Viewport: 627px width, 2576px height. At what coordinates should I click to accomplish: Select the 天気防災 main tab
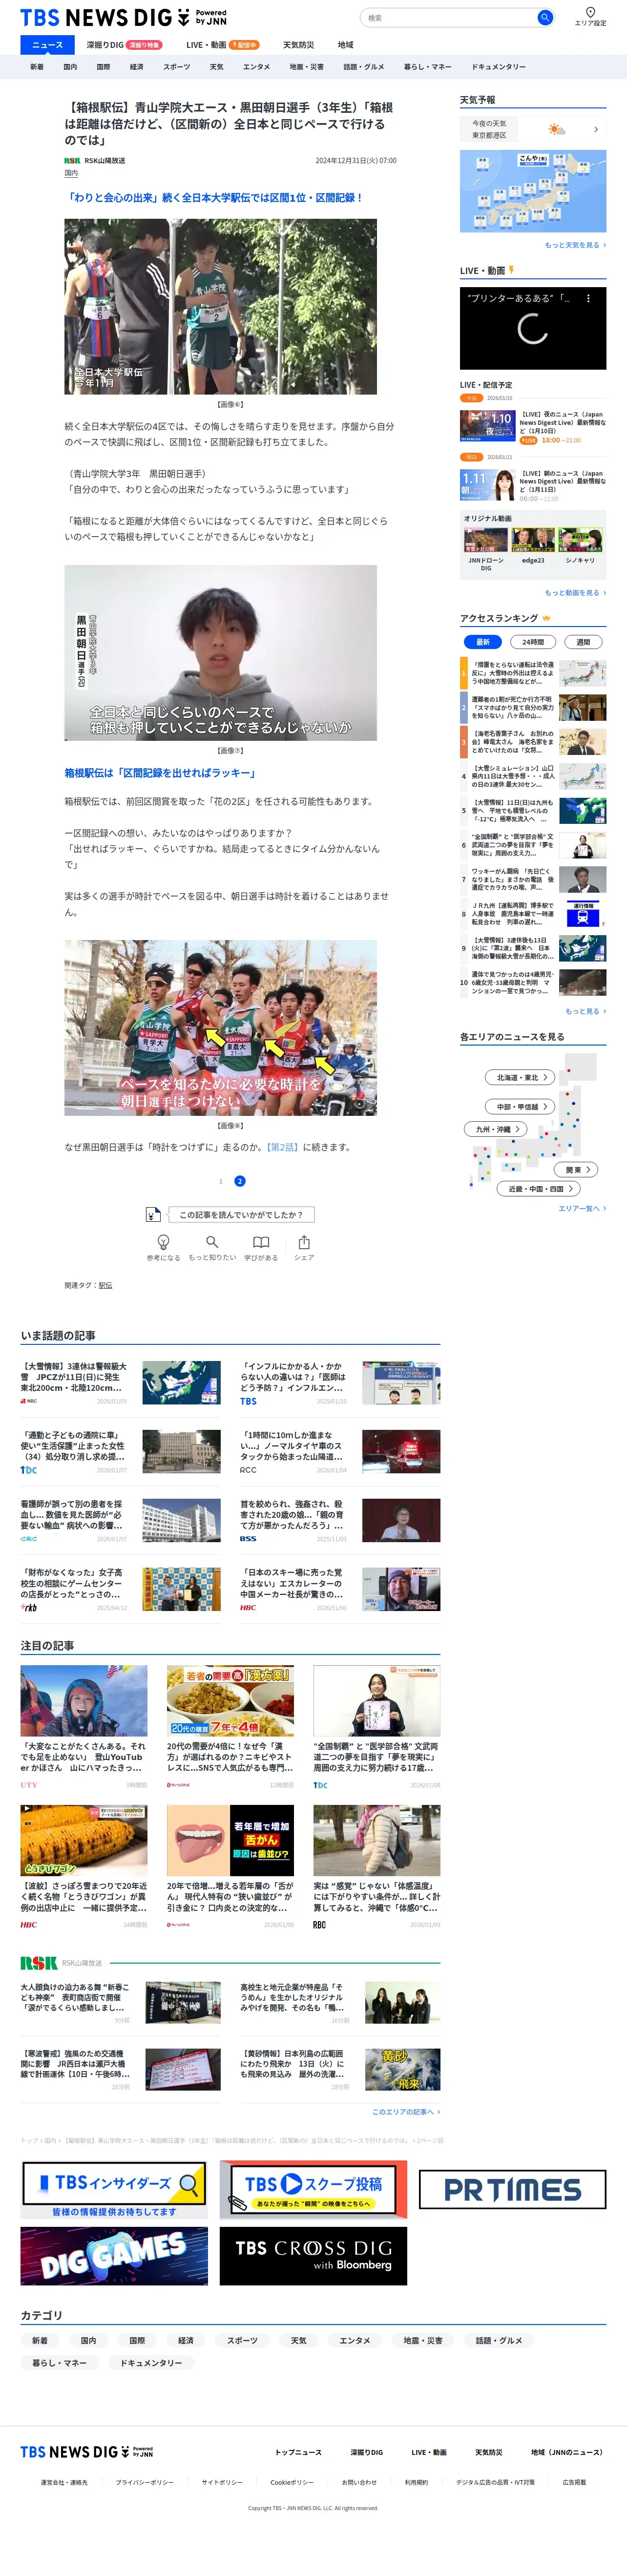click(298, 45)
